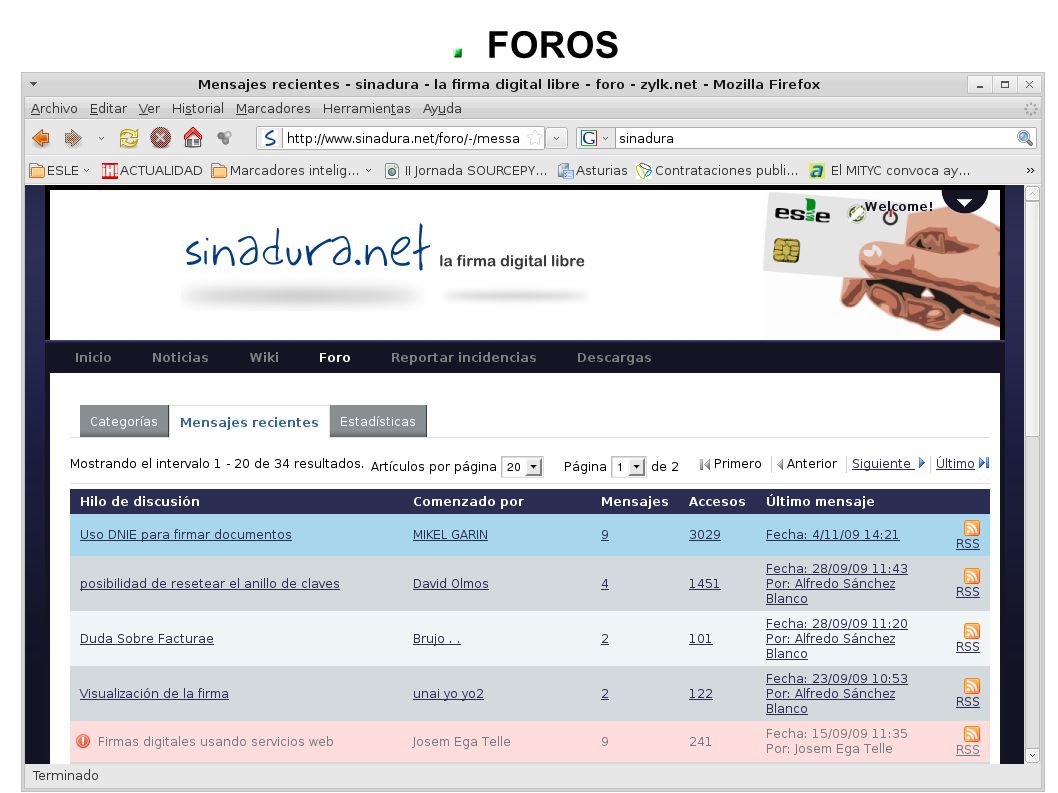
Task: Reload the page with the refresh icon
Action: [x=129, y=138]
